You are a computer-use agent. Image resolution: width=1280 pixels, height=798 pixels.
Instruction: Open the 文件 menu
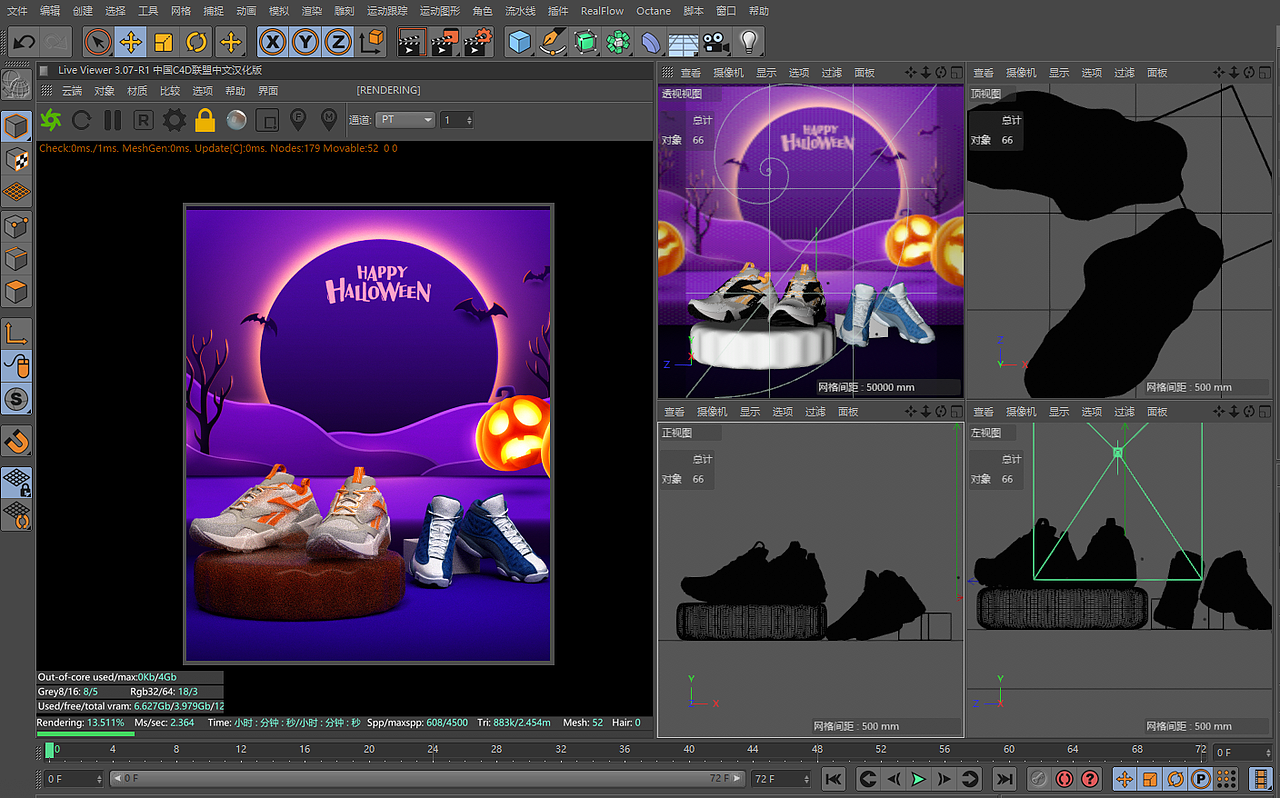coord(17,11)
